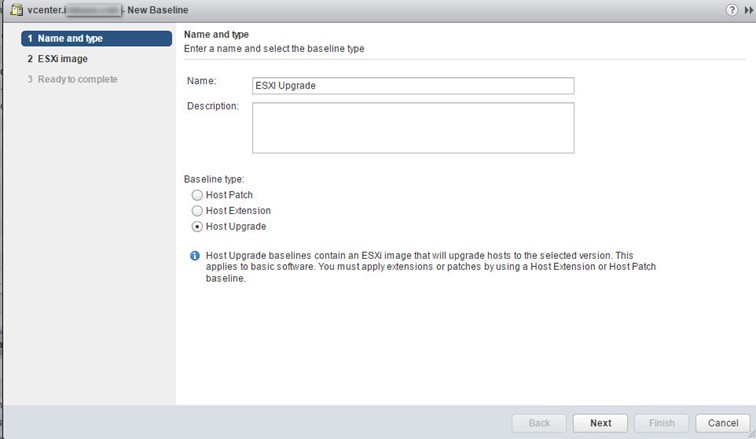This screenshot has width=756, height=439.
Task: Click the Next button
Action: pos(600,423)
